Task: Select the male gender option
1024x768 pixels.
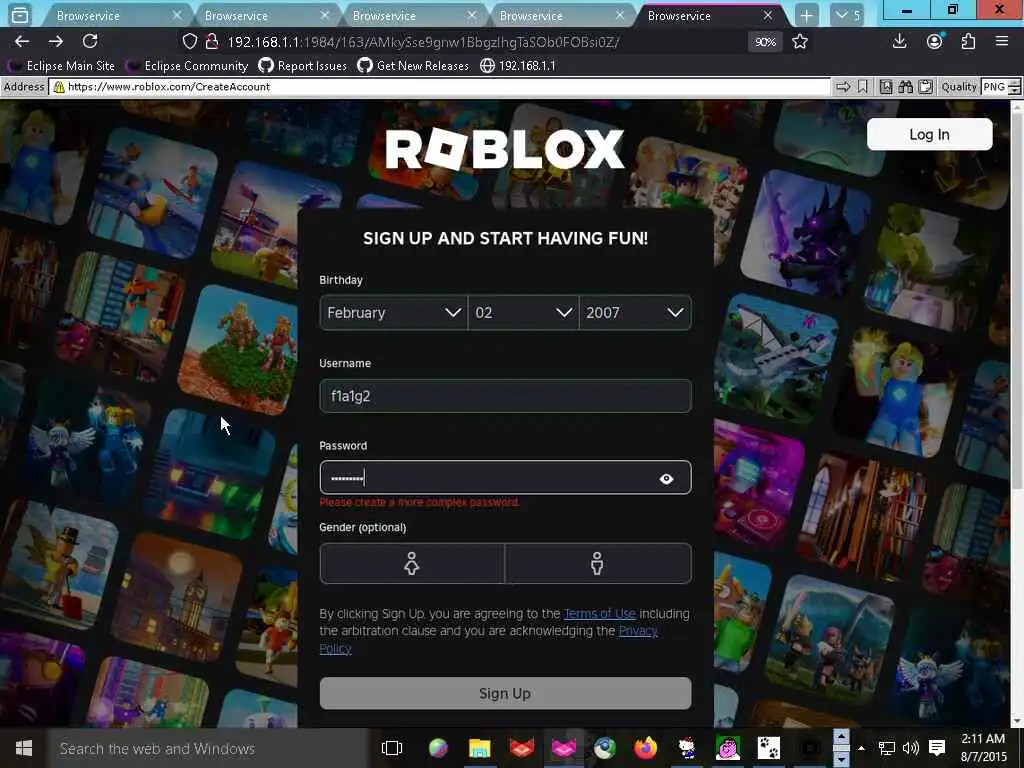Action: 598,563
